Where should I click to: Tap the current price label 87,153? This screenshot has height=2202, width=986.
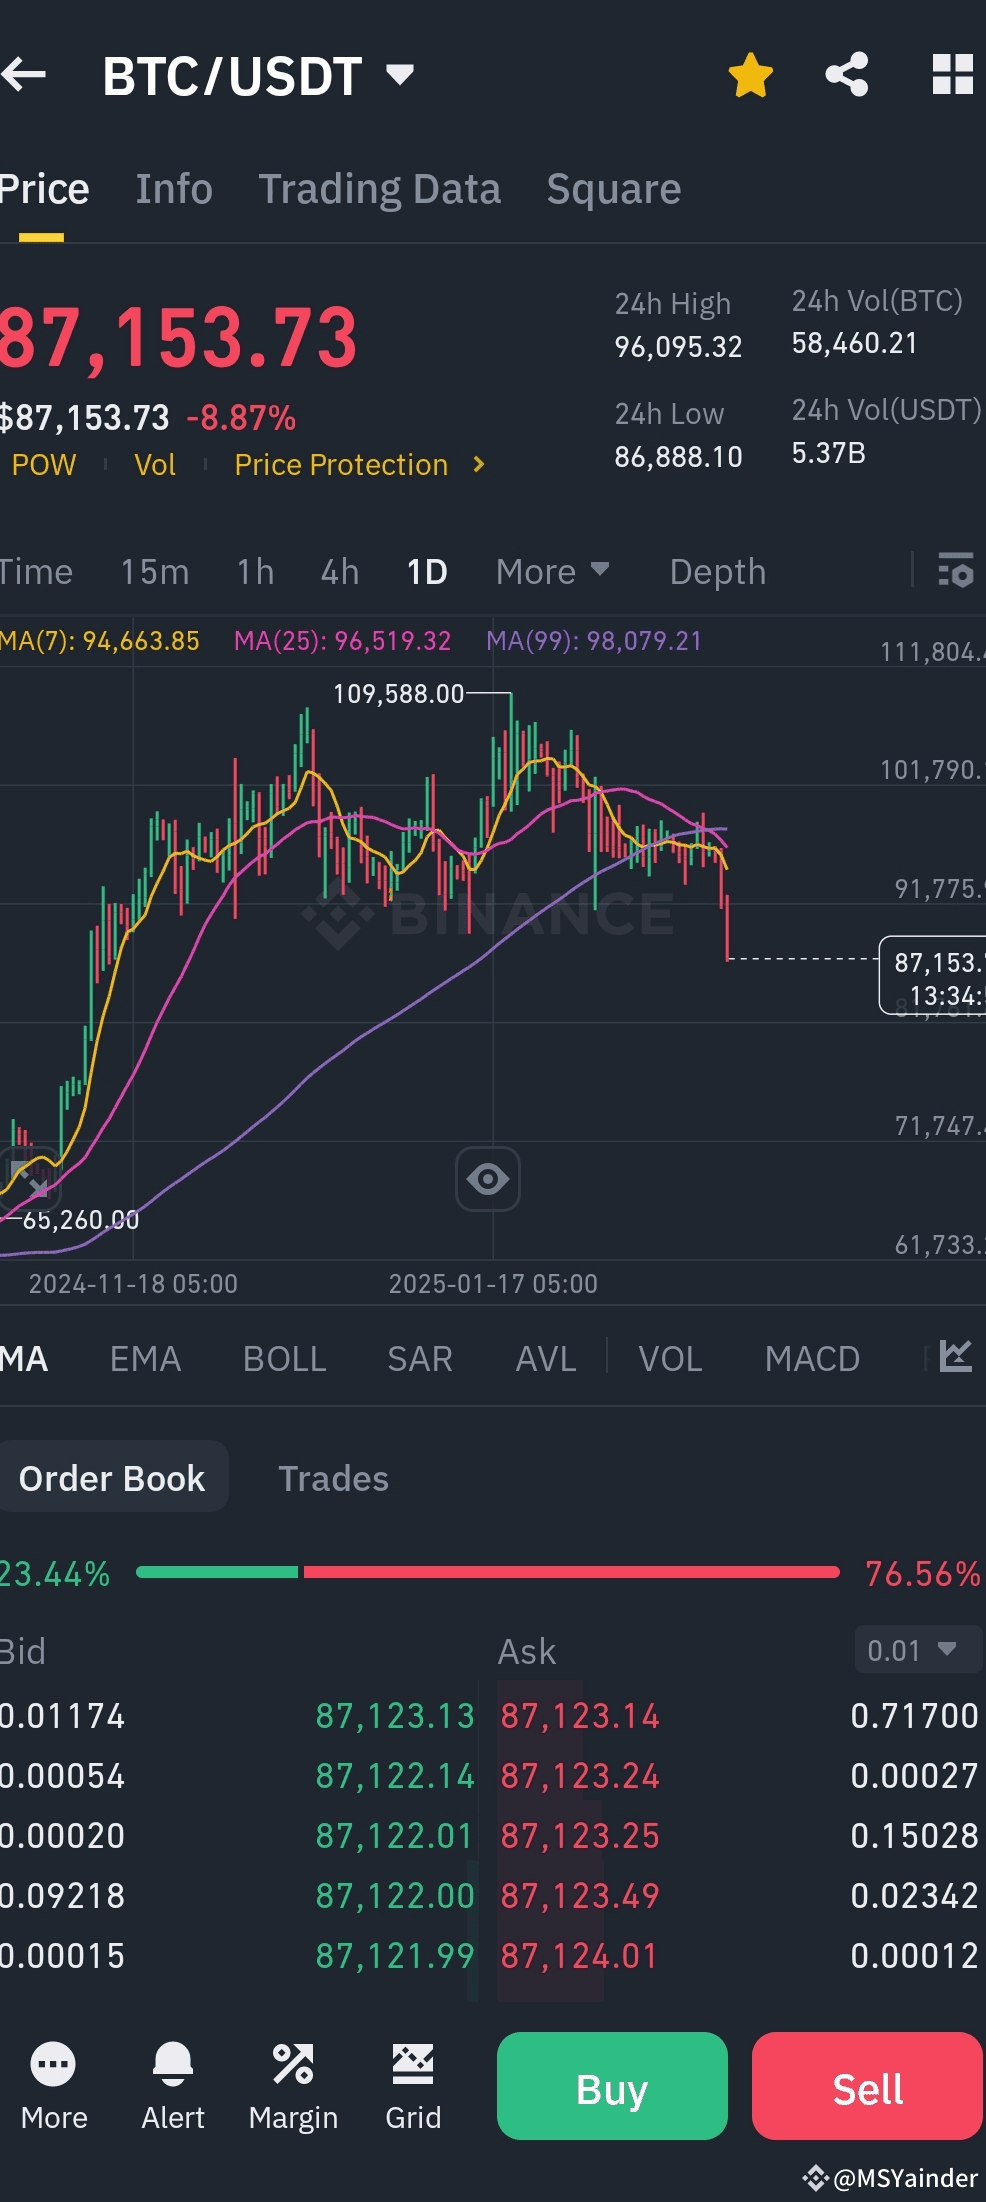(x=934, y=976)
